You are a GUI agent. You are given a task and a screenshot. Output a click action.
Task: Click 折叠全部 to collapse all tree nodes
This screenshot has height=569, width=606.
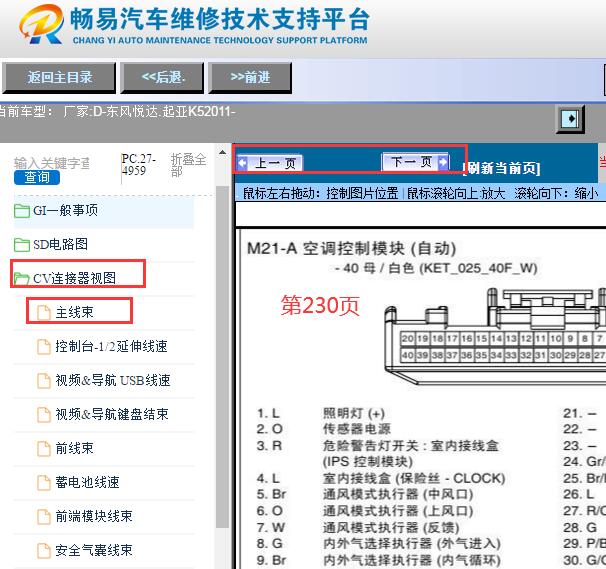pyautogui.click(x=188, y=165)
